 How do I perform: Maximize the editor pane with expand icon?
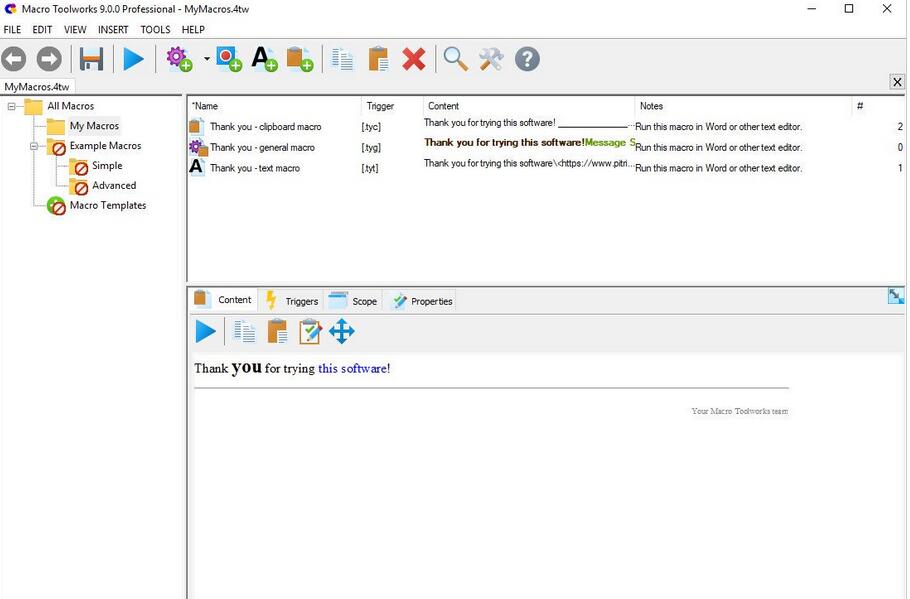895,296
